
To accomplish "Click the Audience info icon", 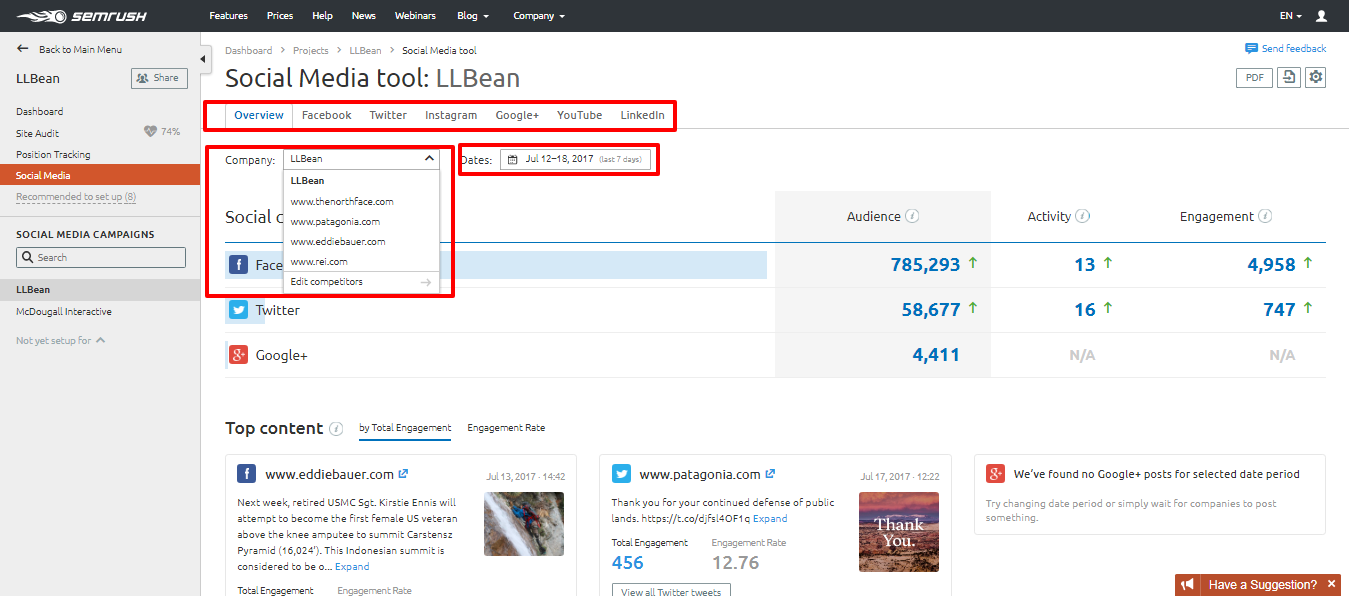I will tap(912, 217).
